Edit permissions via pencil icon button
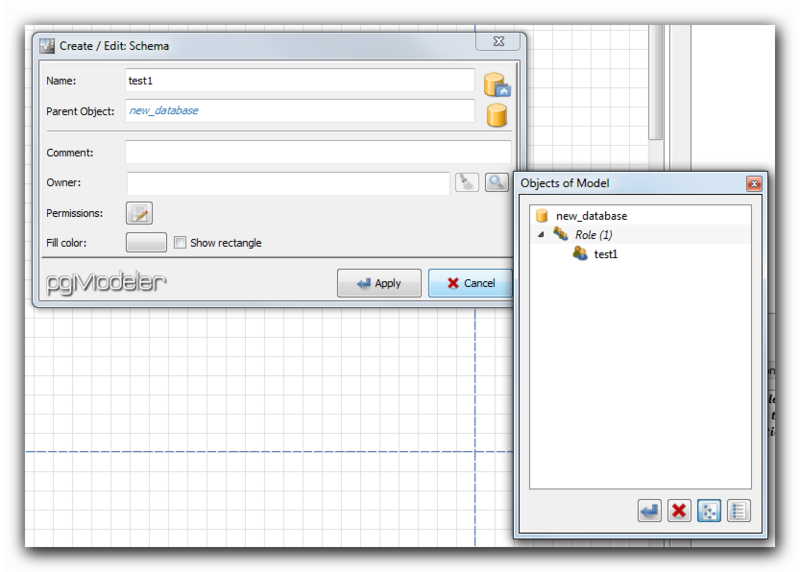The width and height of the screenshot is (800, 572). point(139,213)
